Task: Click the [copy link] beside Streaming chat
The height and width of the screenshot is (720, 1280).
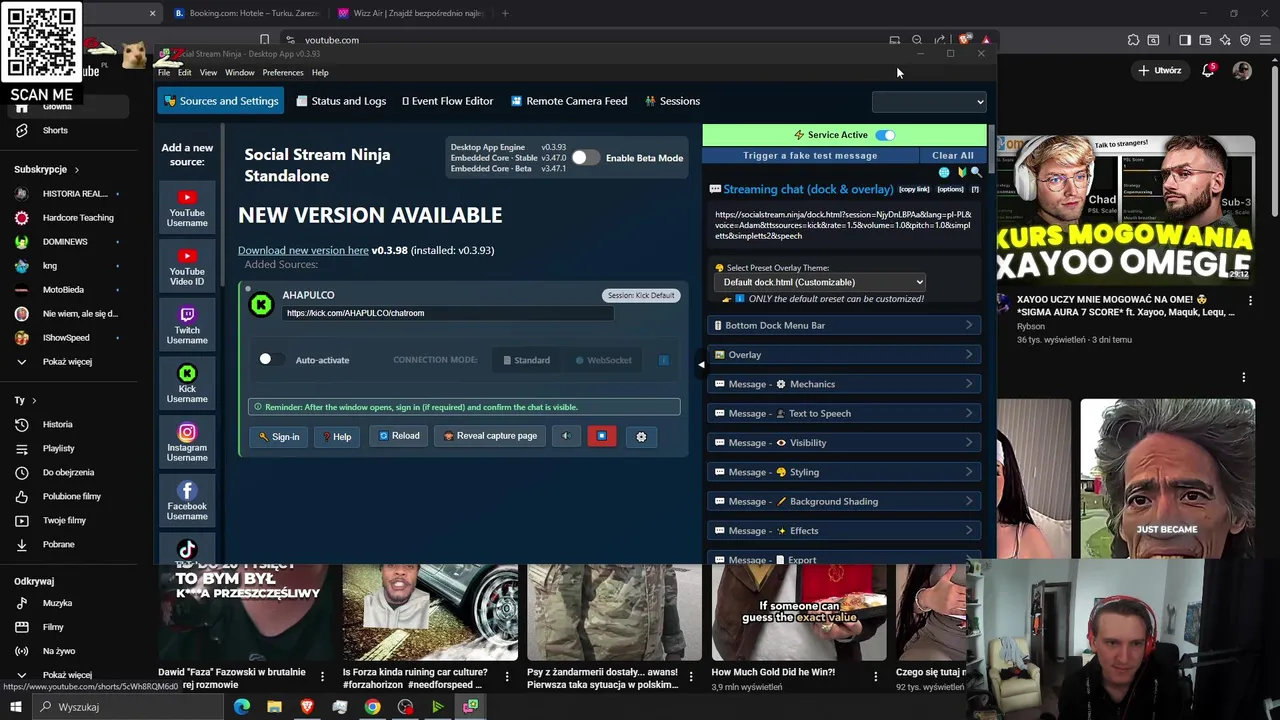Action: click(914, 189)
